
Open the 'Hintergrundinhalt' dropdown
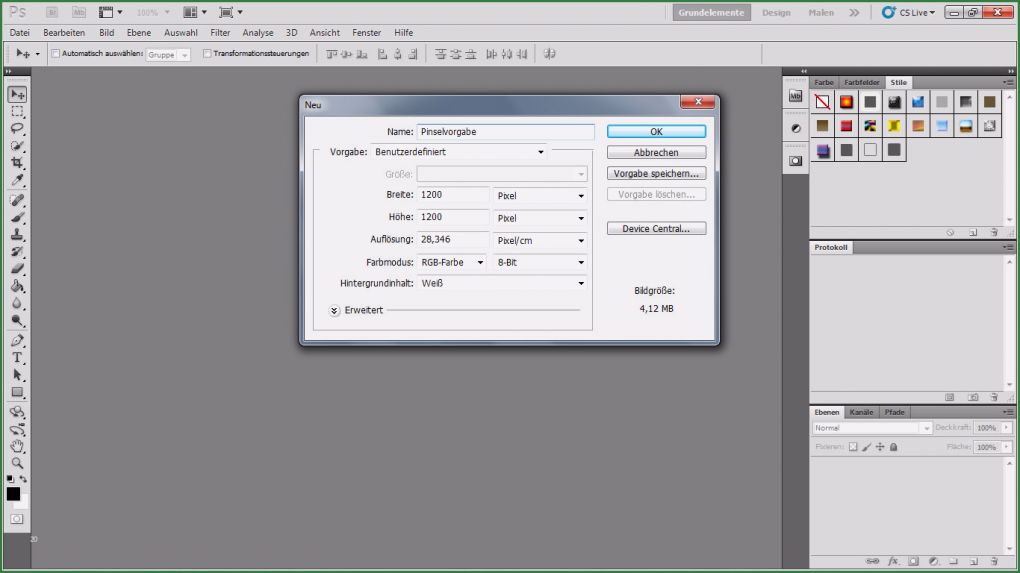click(502, 284)
